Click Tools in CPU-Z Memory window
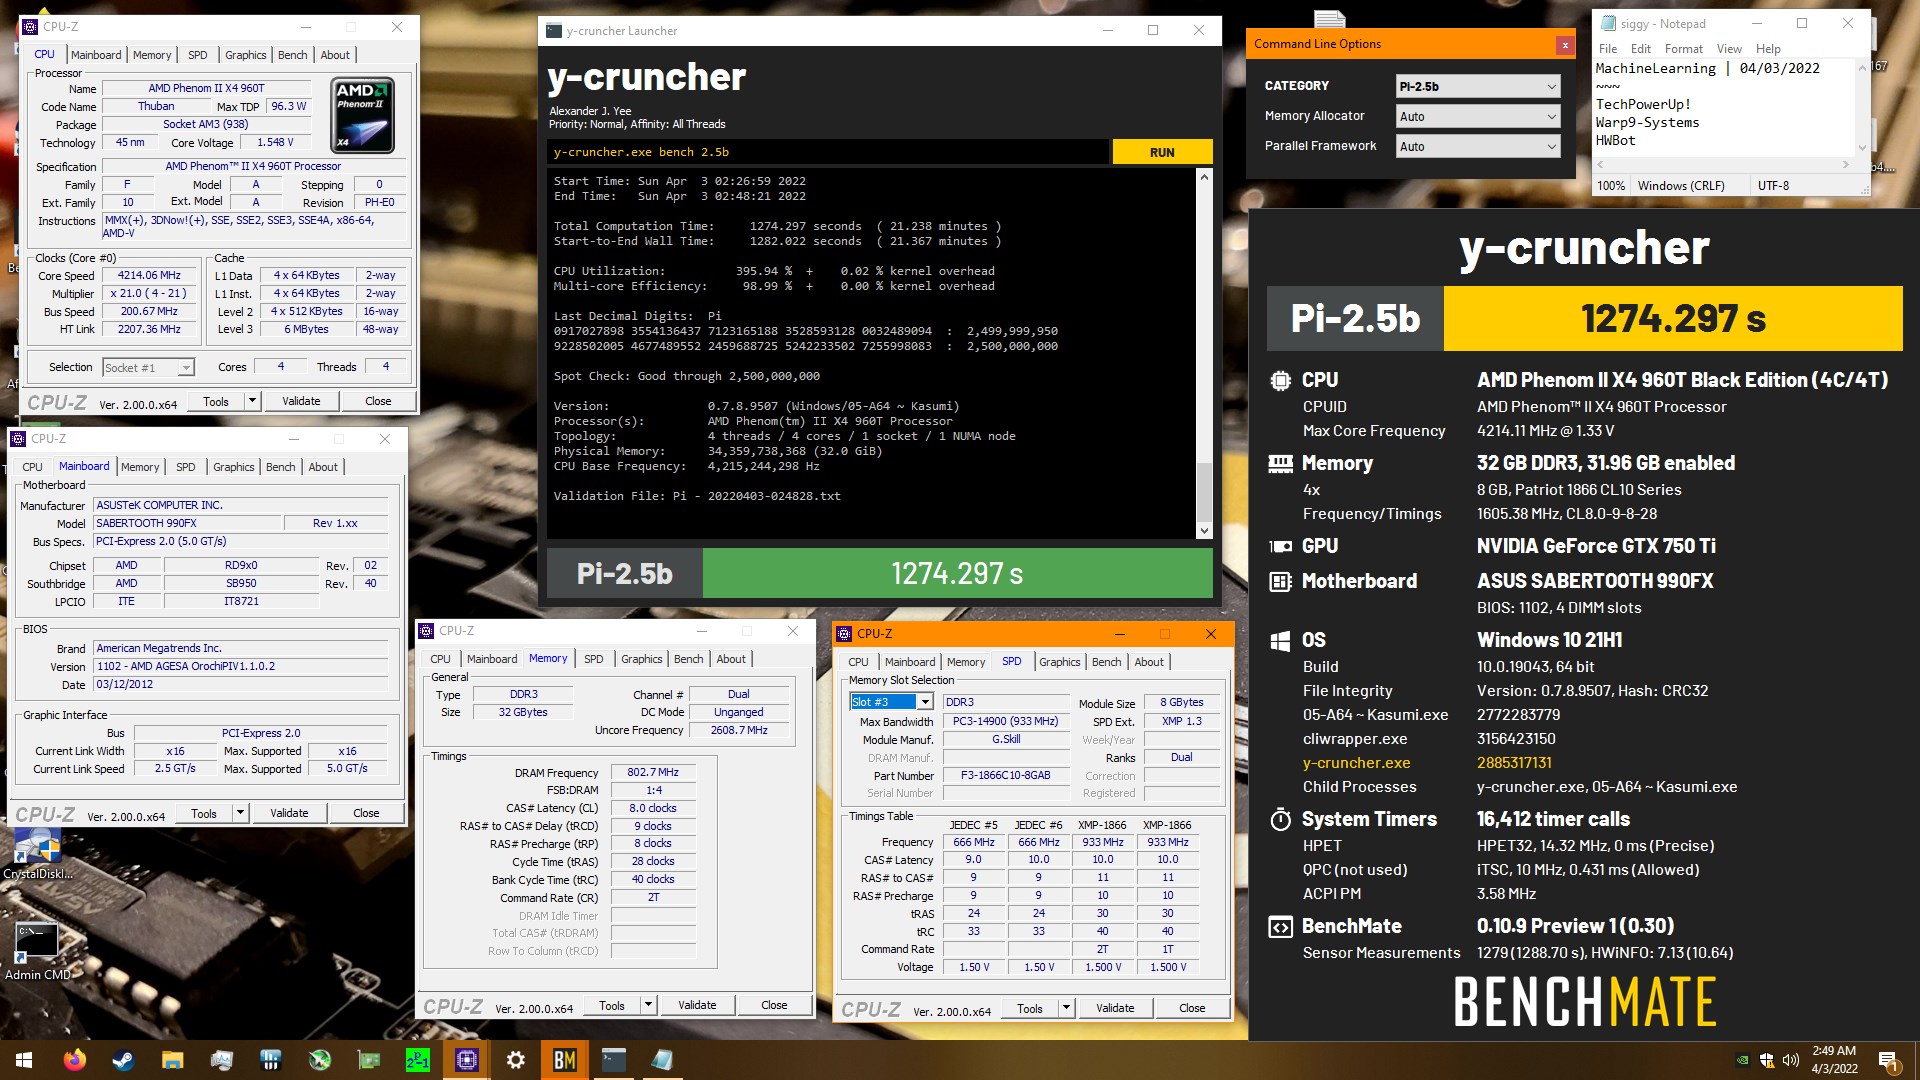Screen dimensions: 1920x1080 point(612,1005)
